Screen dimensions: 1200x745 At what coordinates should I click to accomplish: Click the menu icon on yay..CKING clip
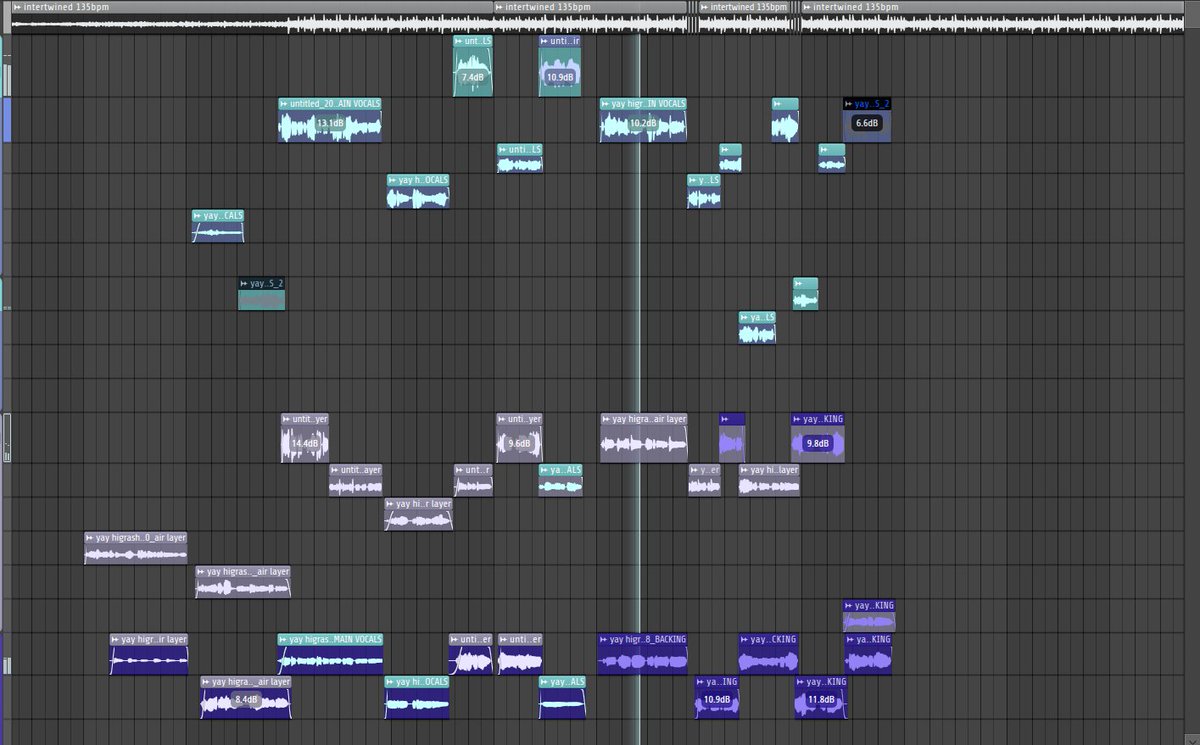click(x=745, y=639)
